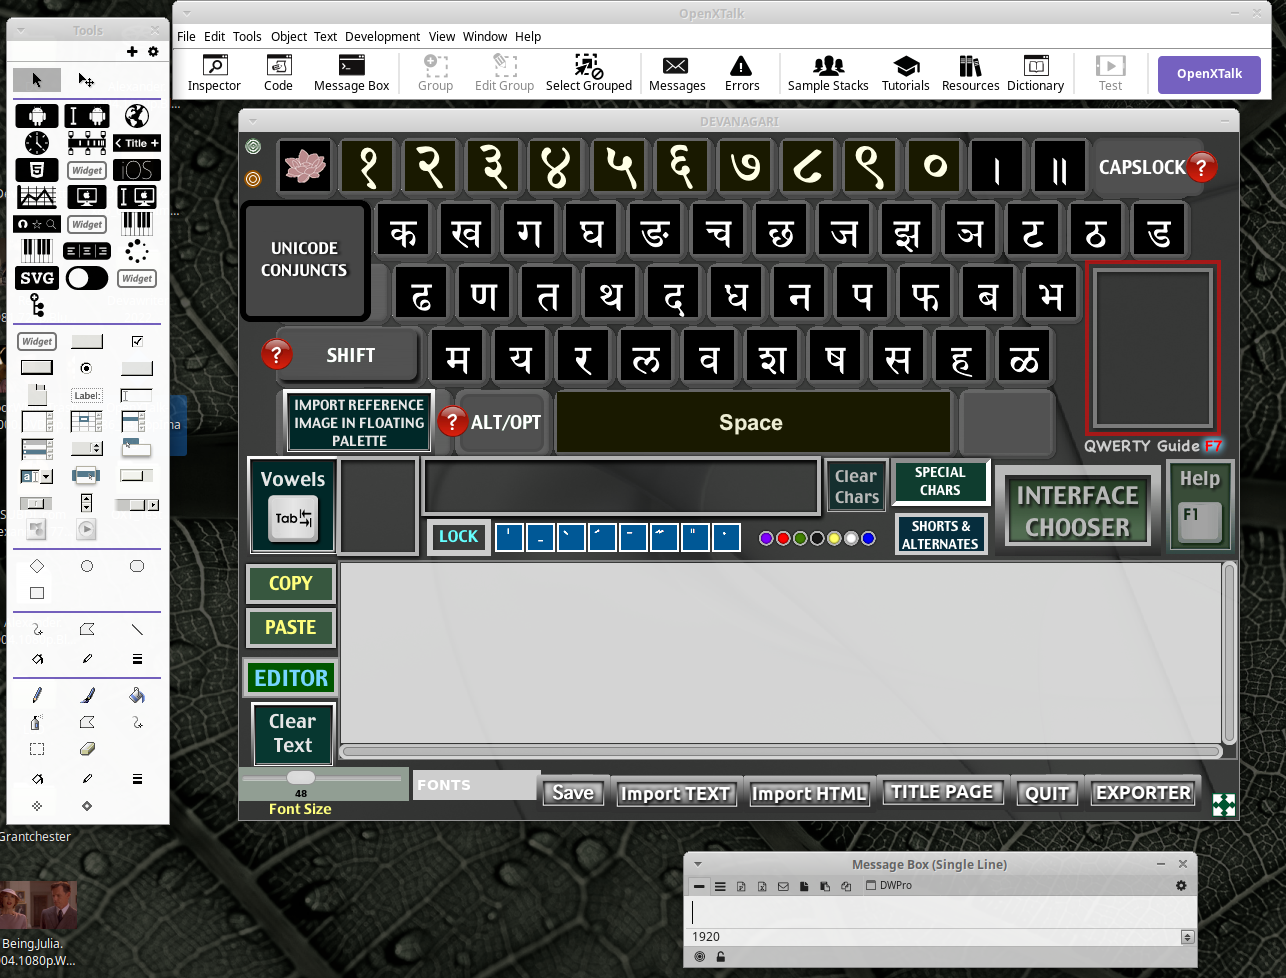The image size is (1286, 978).
Task: Open the Message Box toolbar icon
Action: pyautogui.click(x=351, y=74)
